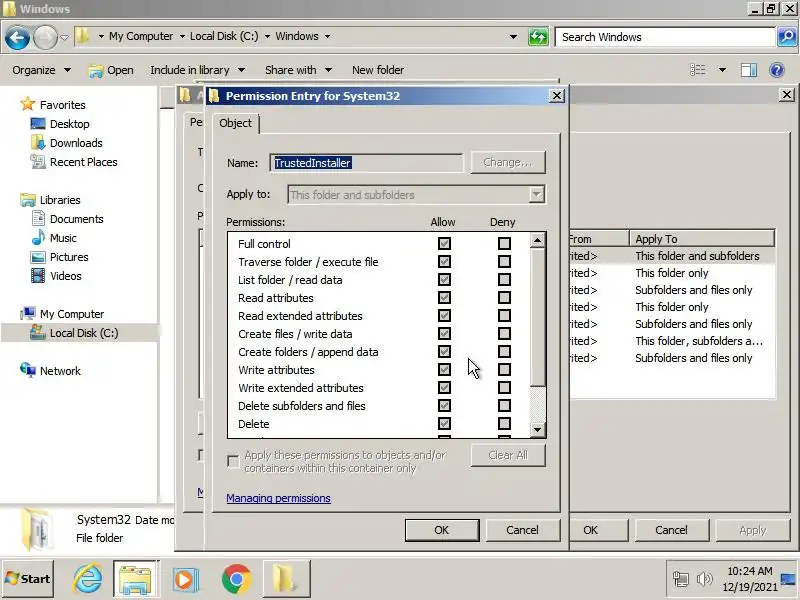Click the Pictures library icon

pyautogui.click(x=38, y=257)
